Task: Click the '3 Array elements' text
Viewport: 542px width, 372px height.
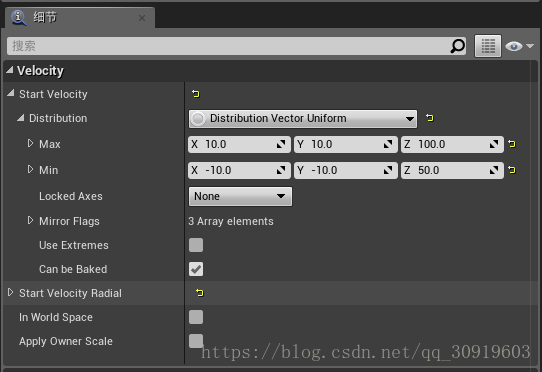Action: click(x=231, y=221)
